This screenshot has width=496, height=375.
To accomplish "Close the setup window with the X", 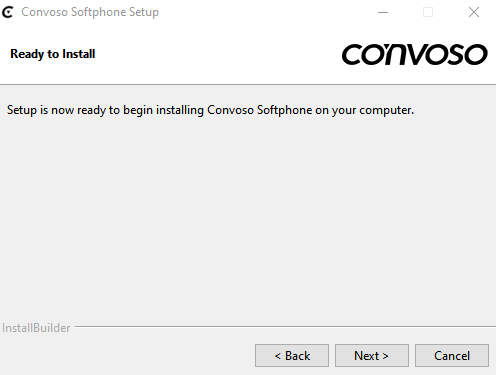I will point(474,12).
